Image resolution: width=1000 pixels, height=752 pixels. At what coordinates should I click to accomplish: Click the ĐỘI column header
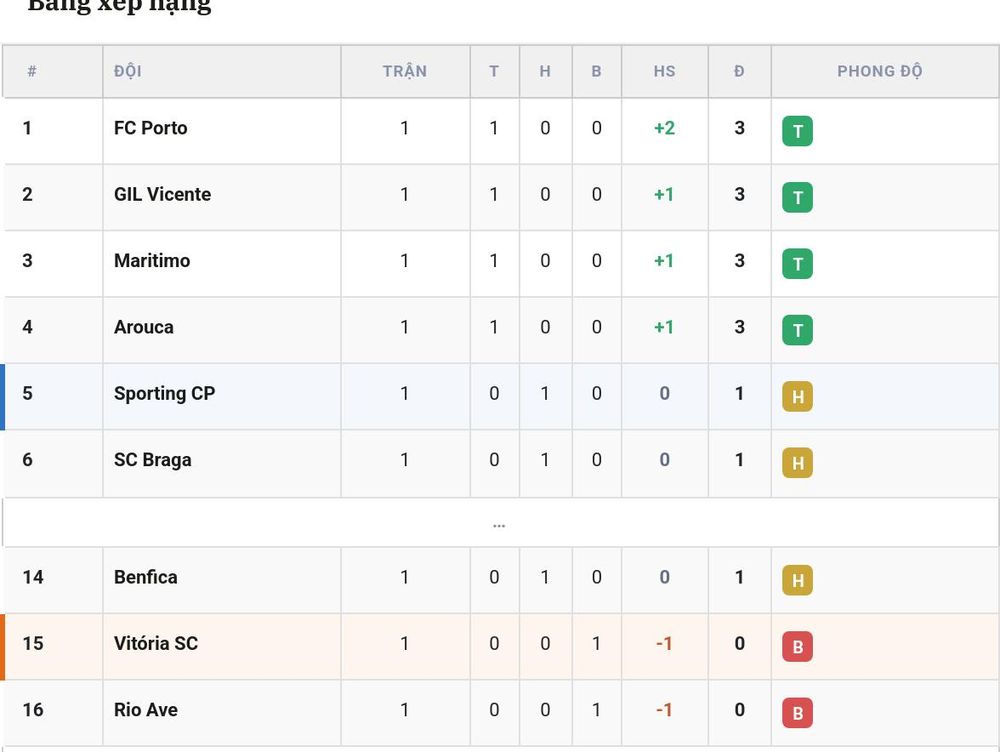[x=128, y=71]
